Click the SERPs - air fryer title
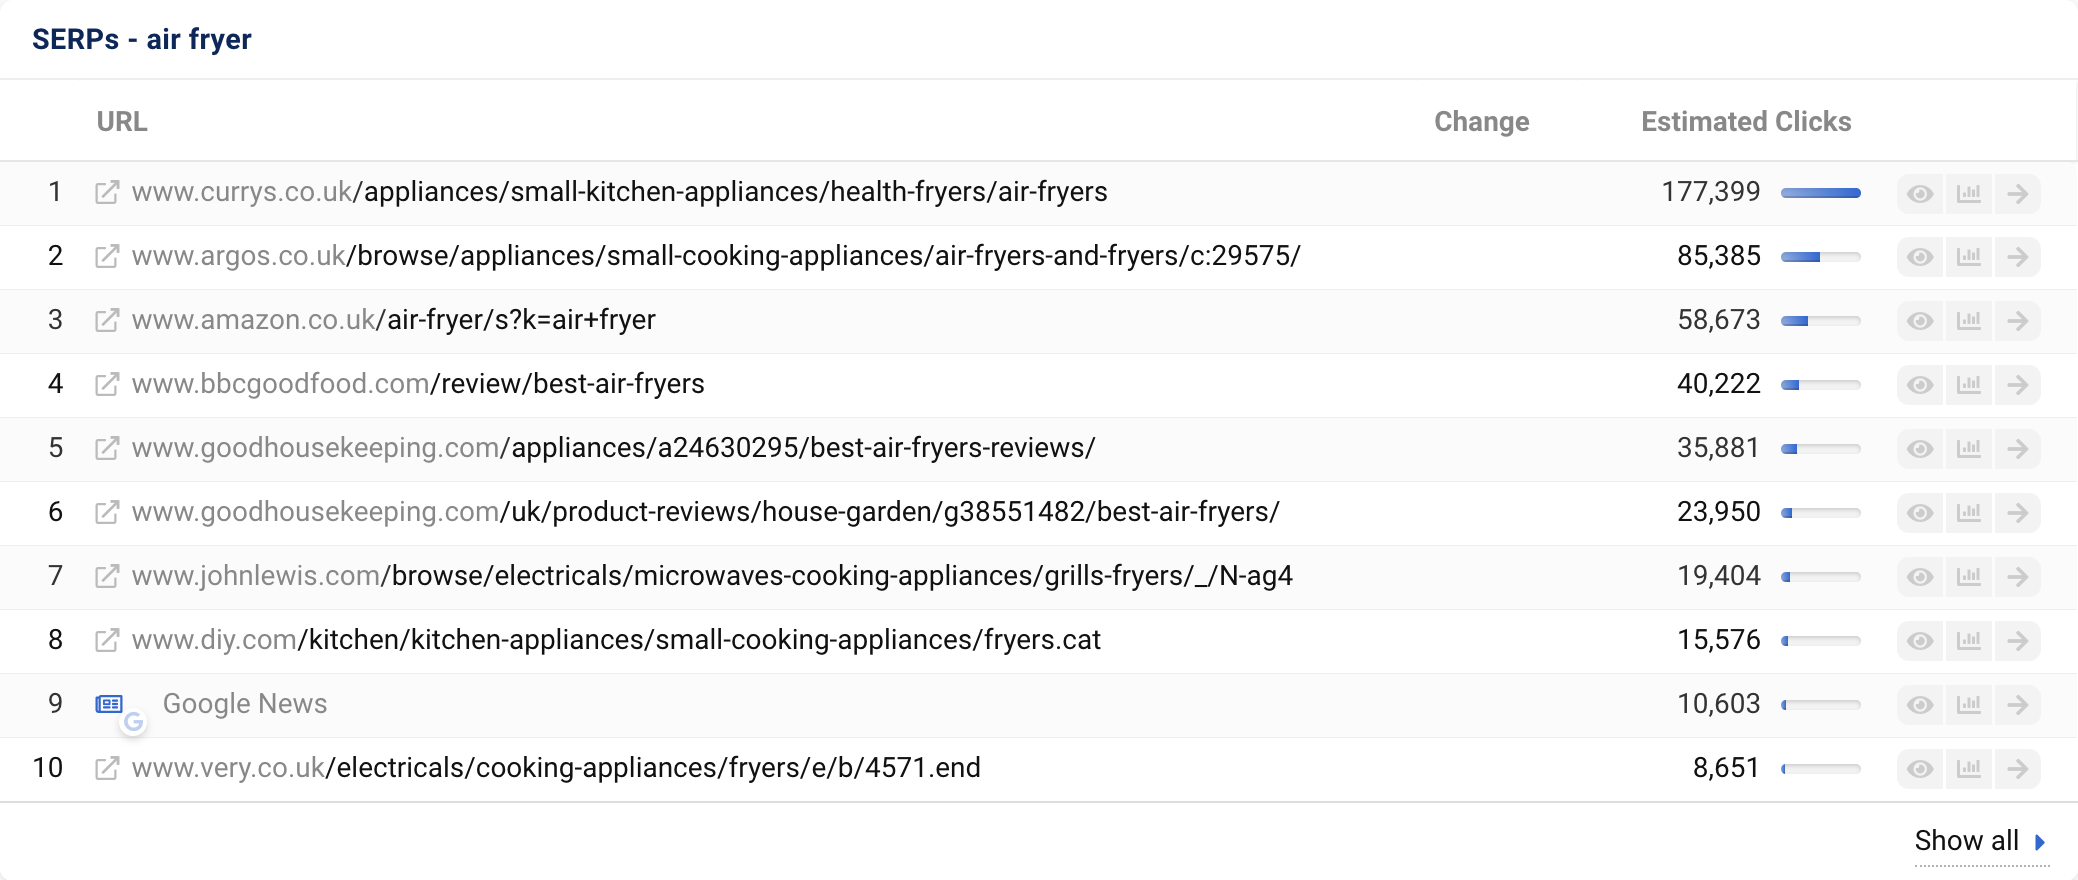The width and height of the screenshot is (2078, 880). point(142,39)
